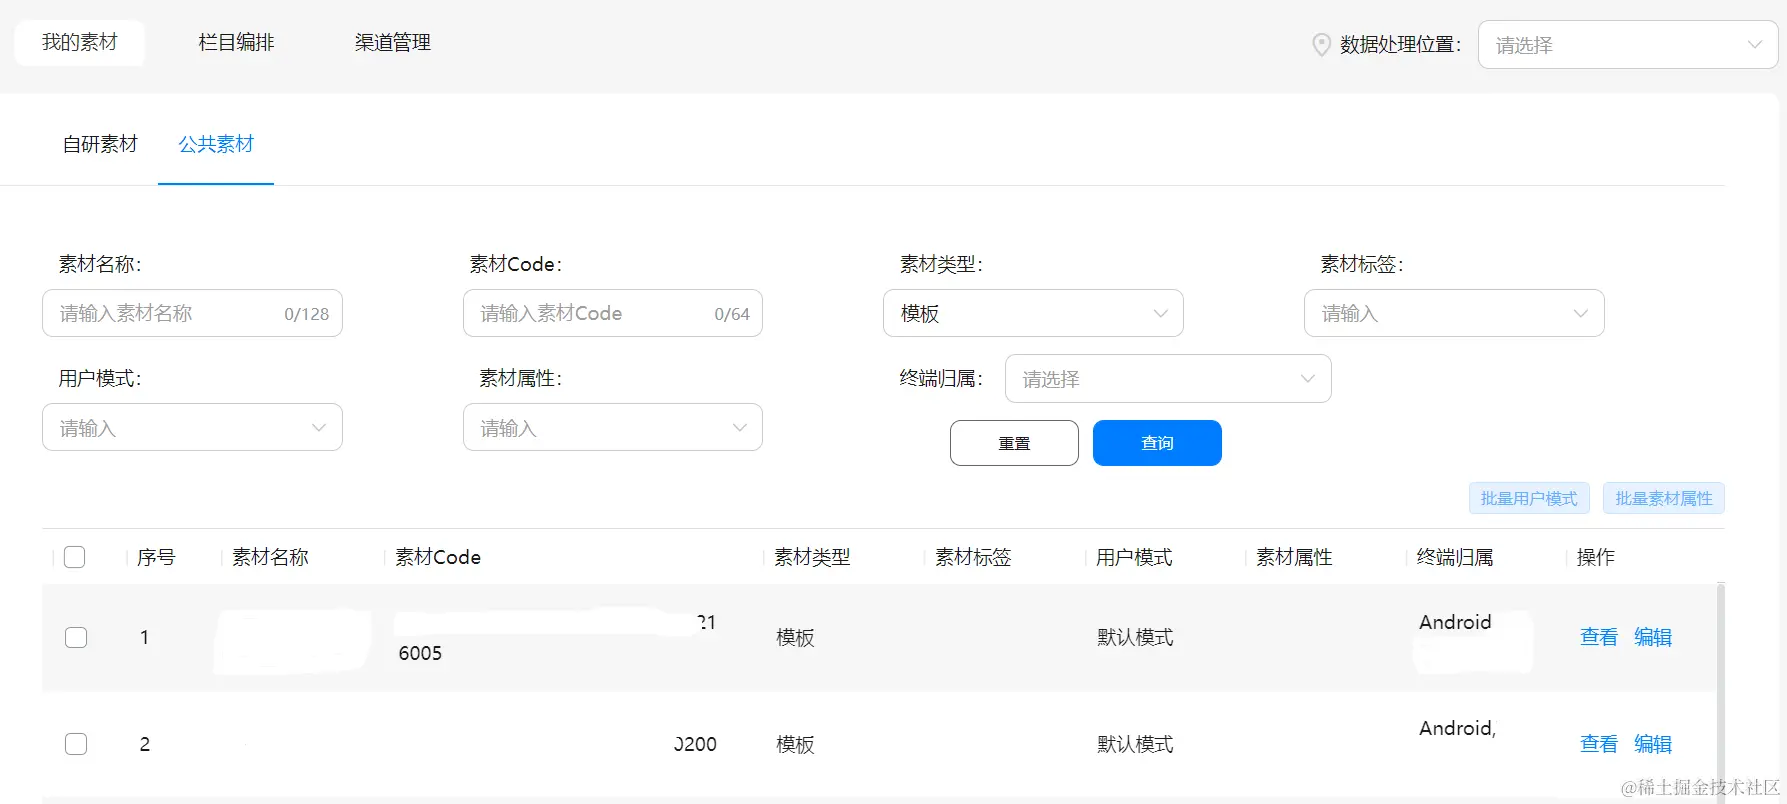Select the 自研素材 sub-tab
1787x804 pixels.
click(100, 145)
